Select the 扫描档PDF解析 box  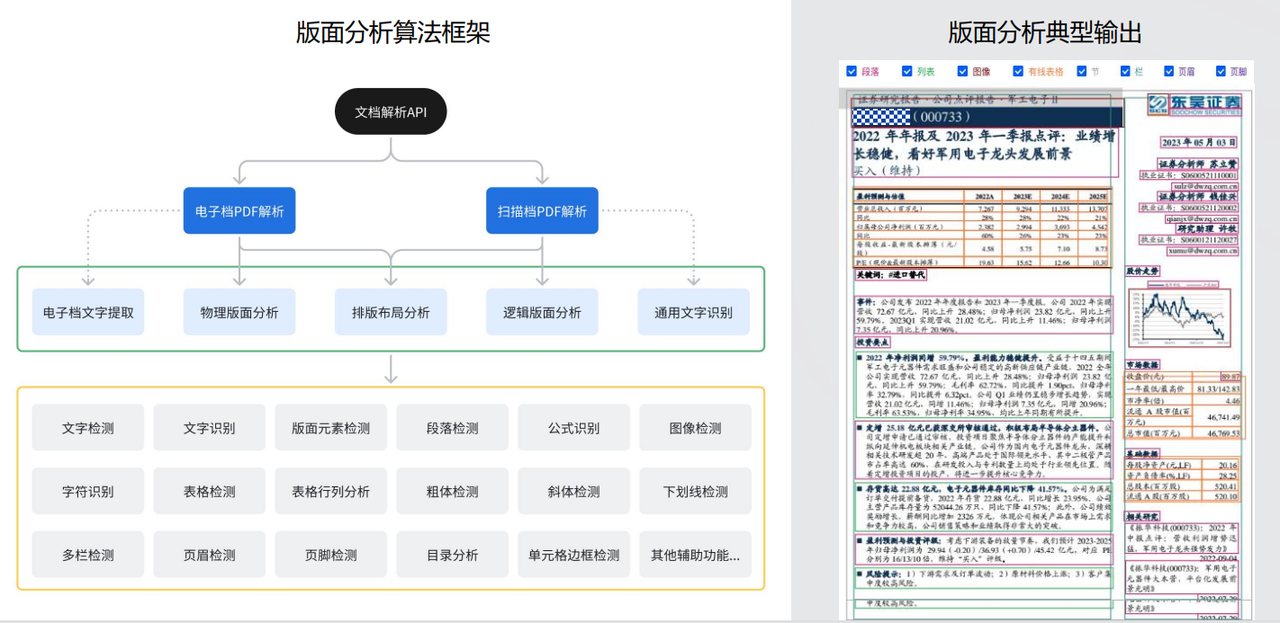tap(542, 211)
